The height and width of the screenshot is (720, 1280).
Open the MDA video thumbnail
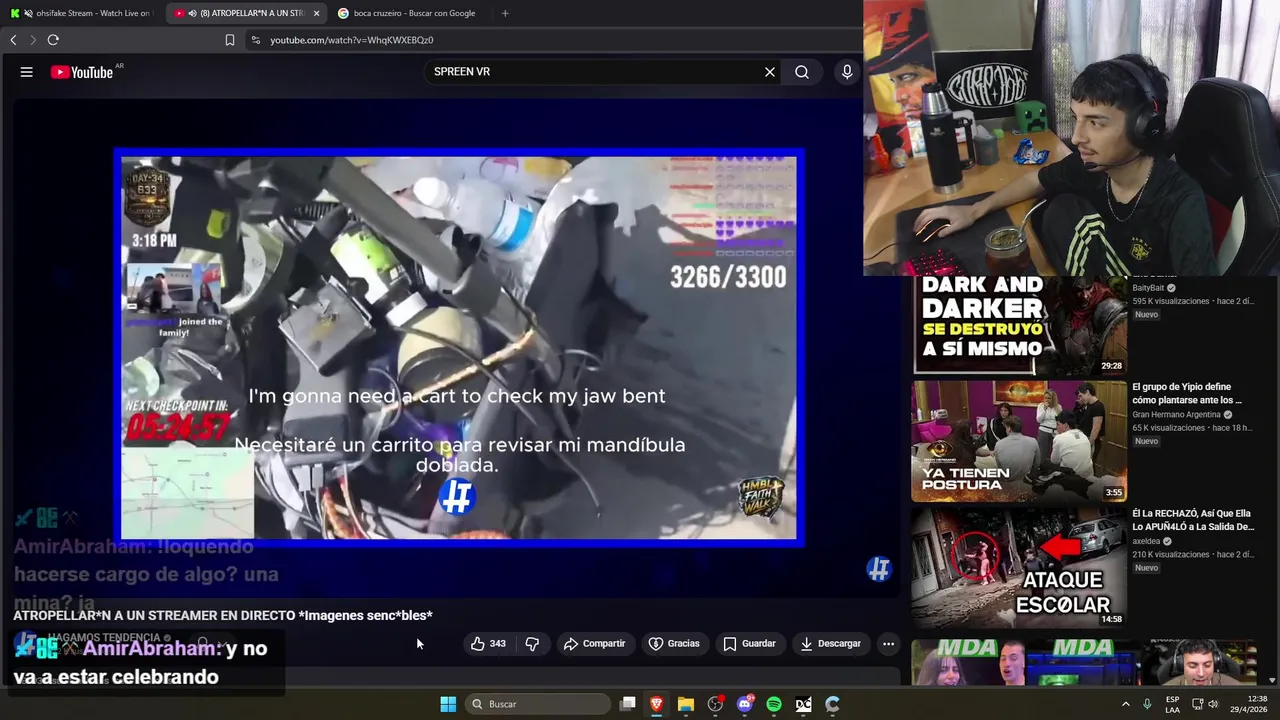(x=1019, y=662)
